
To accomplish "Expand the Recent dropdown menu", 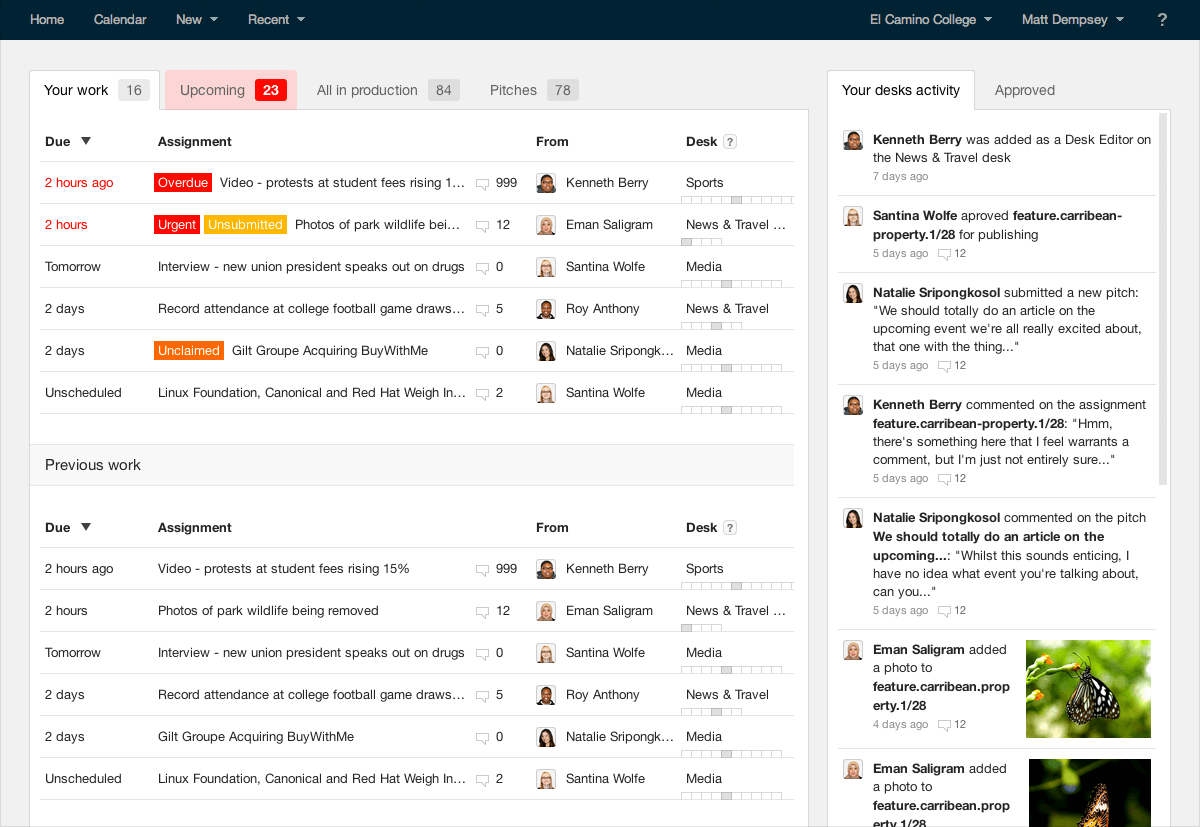I will (276, 20).
